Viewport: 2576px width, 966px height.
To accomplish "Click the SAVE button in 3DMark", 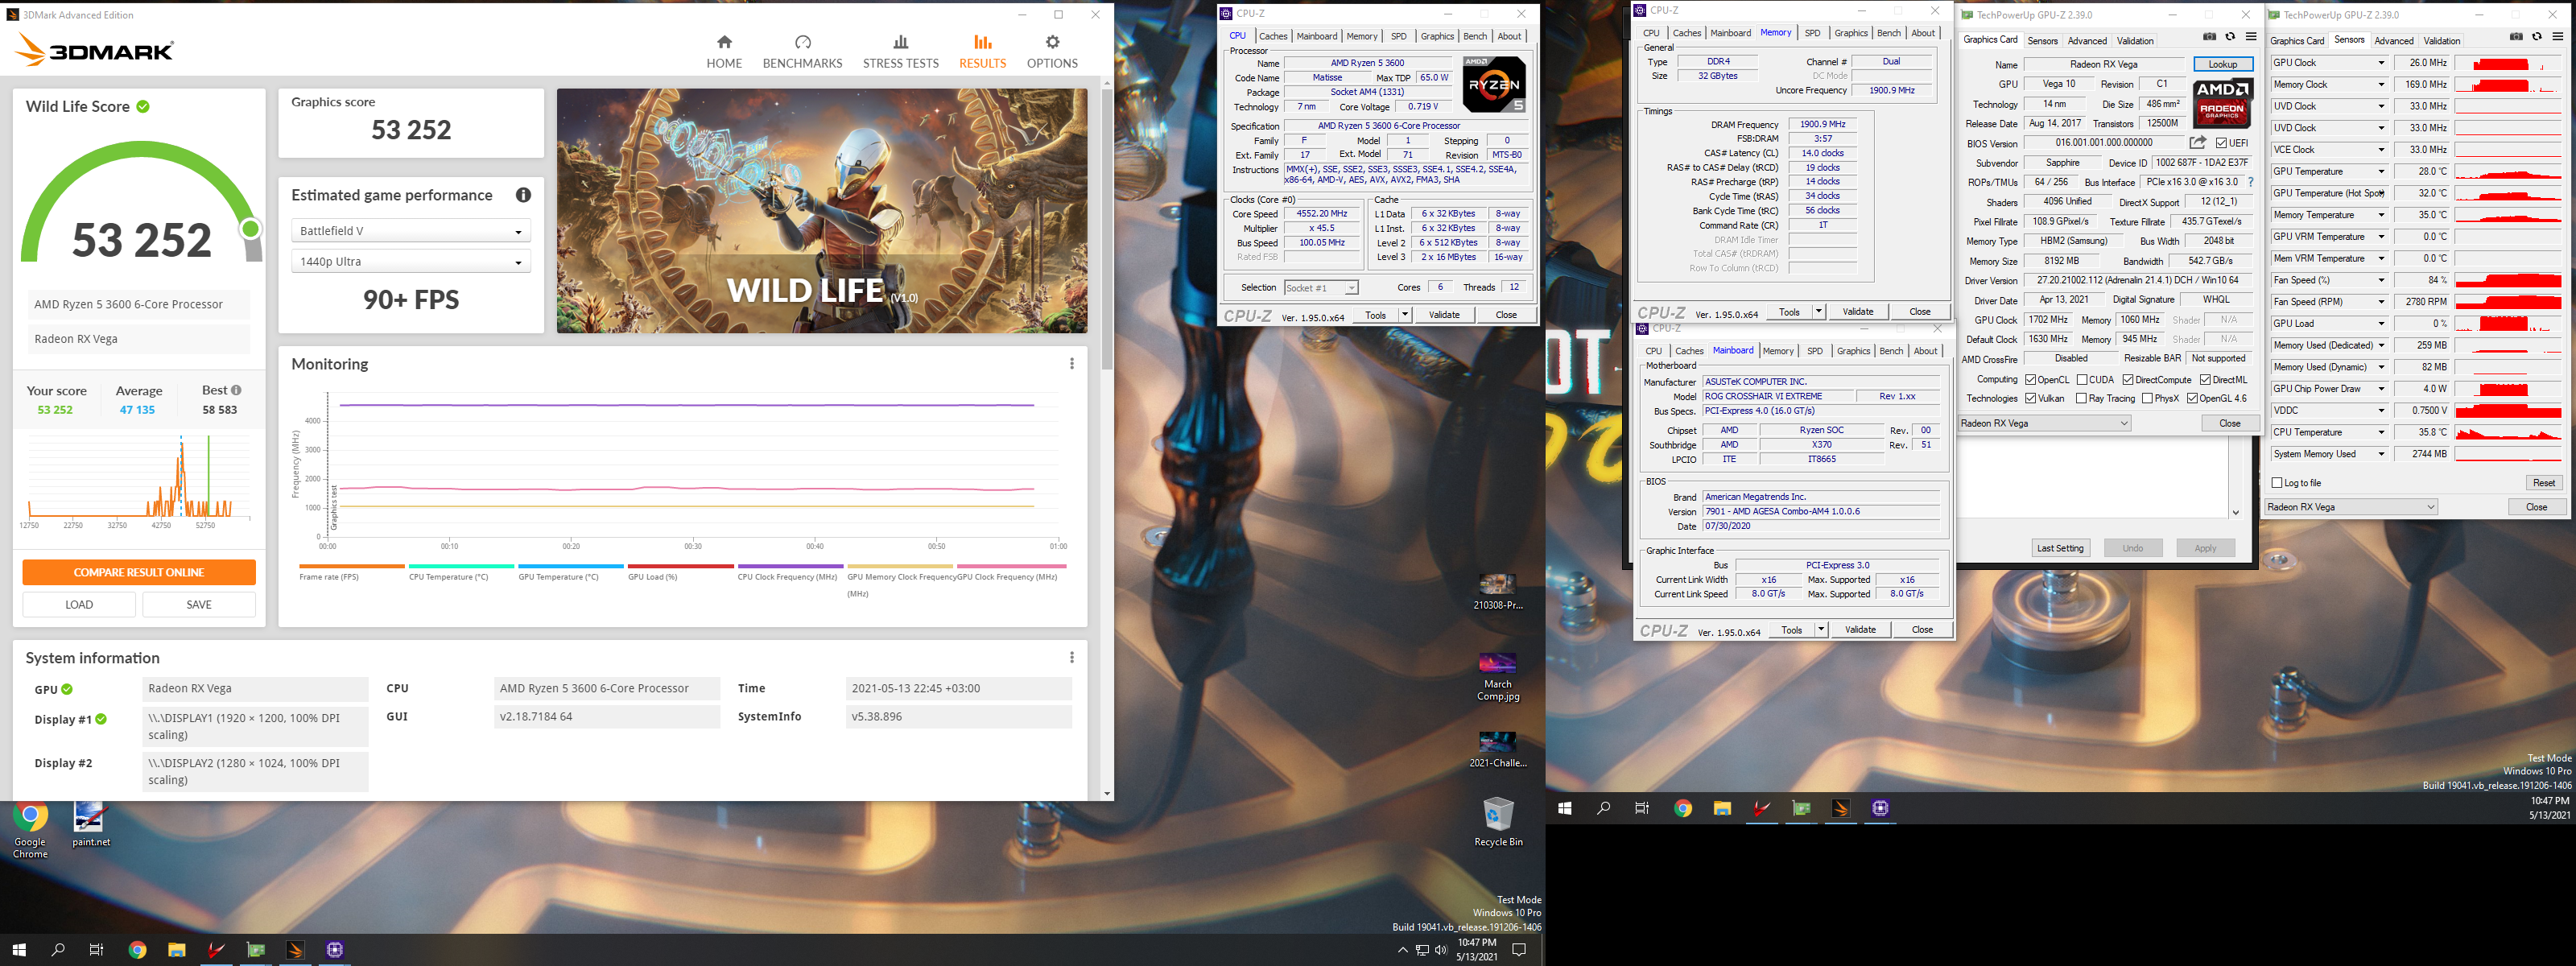I will click(x=199, y=604).
